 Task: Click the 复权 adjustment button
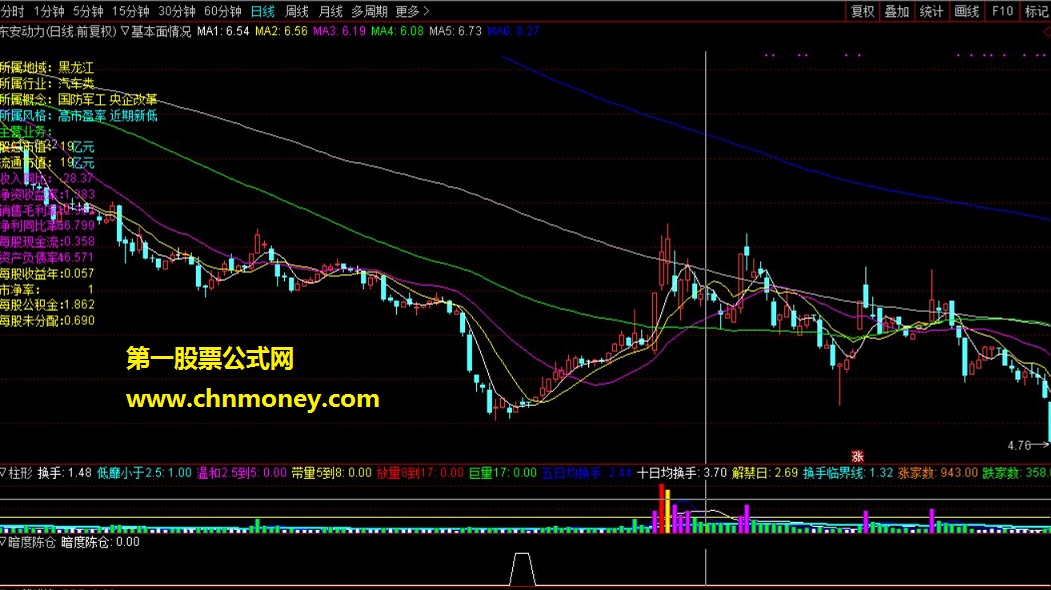pos(863,11)
